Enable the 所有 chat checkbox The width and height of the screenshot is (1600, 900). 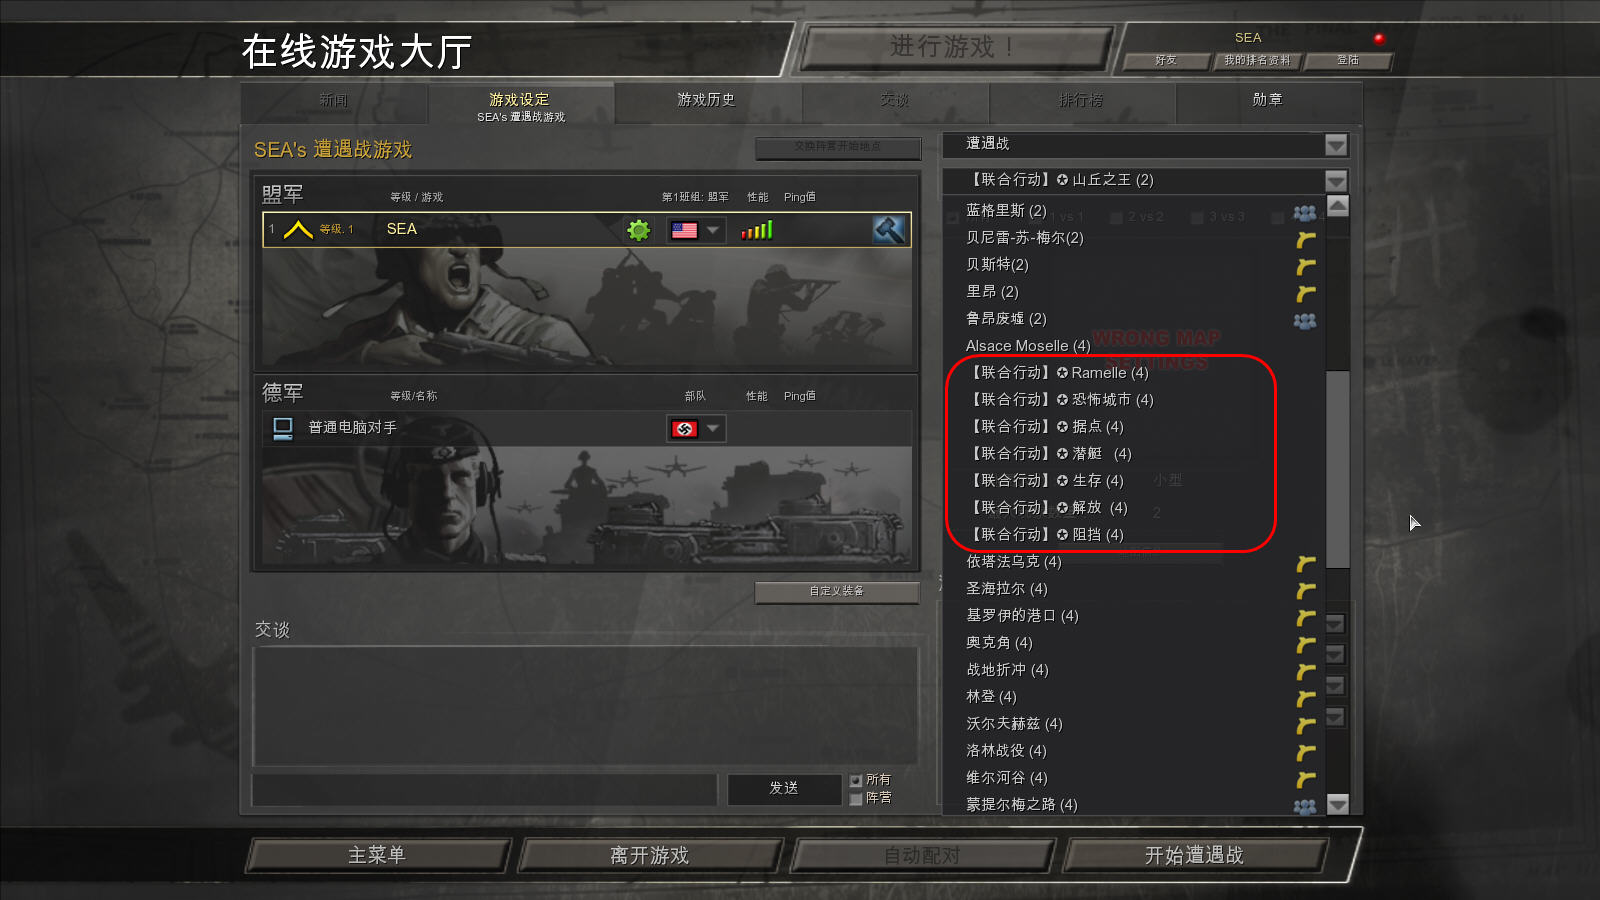[x=856, y=780]
